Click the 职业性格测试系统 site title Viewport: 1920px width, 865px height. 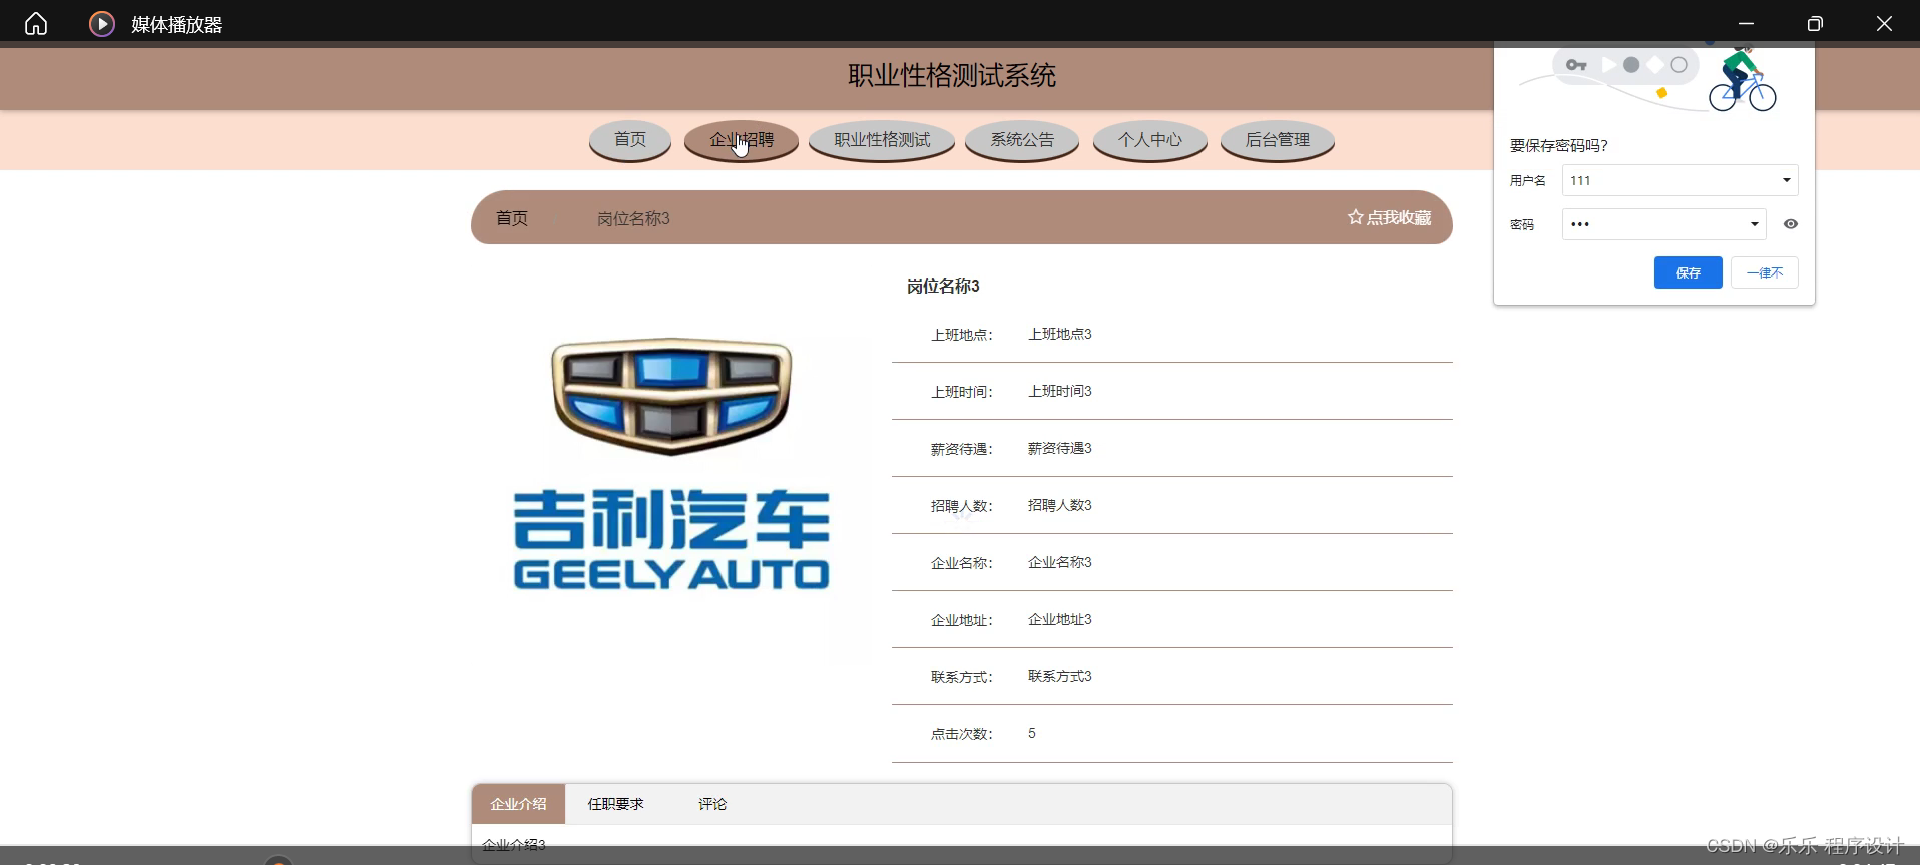click(x=952, y=76)
